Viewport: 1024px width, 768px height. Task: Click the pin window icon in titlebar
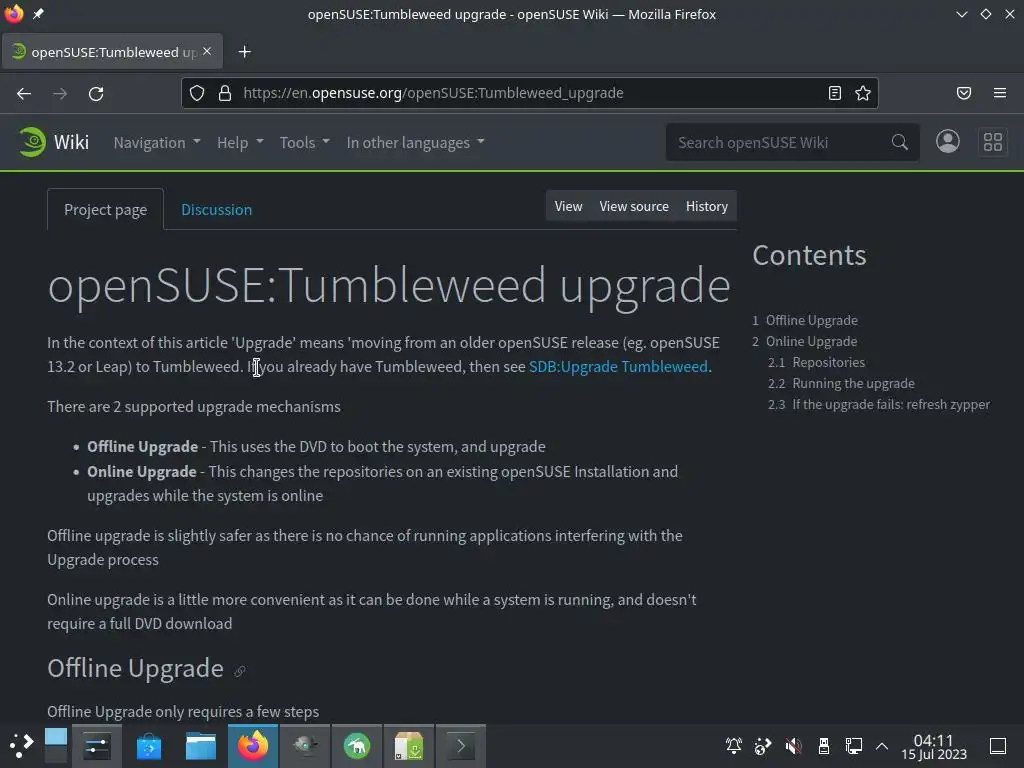click(x=38, y=14)
